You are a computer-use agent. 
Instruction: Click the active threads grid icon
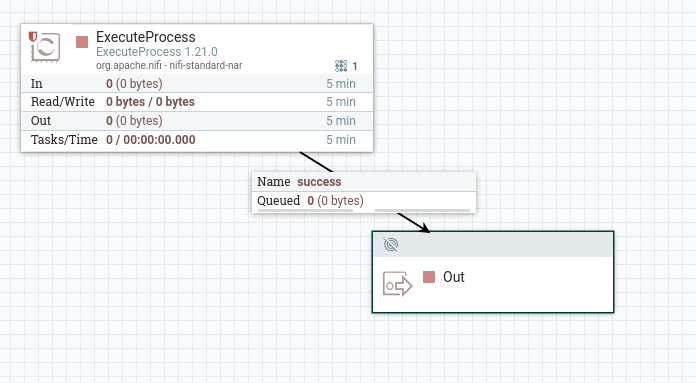[341, 66]
